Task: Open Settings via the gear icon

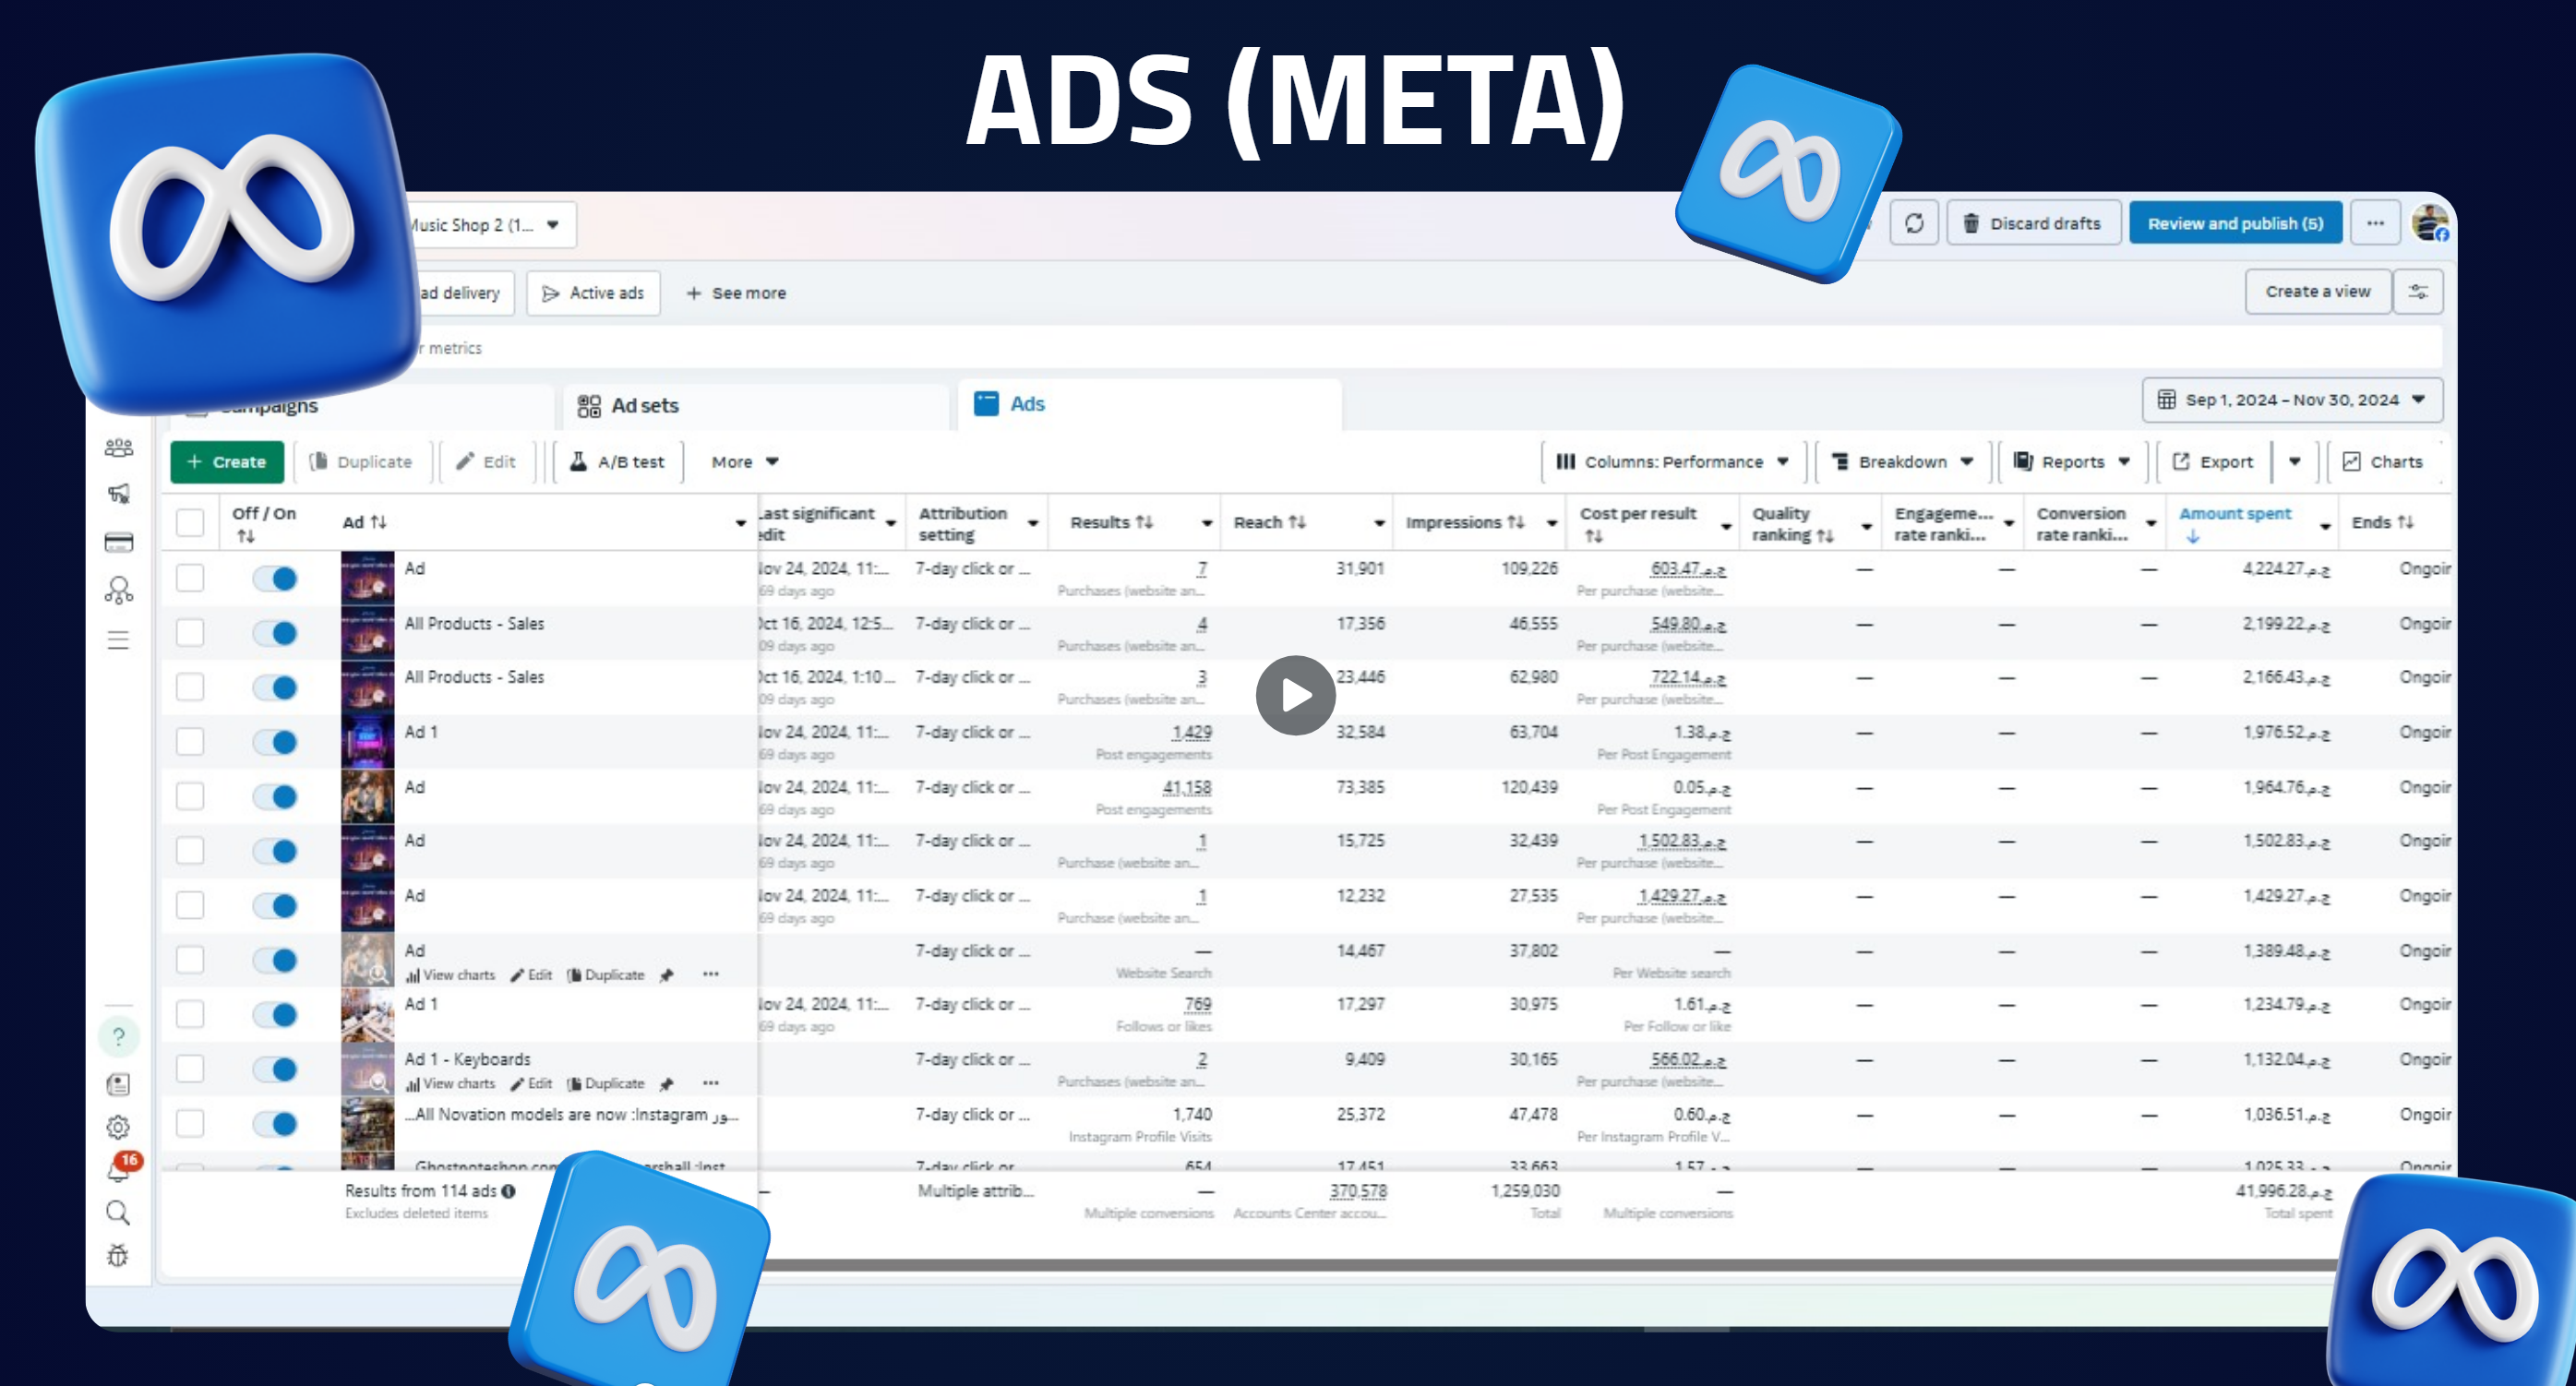Action: 119,1126
